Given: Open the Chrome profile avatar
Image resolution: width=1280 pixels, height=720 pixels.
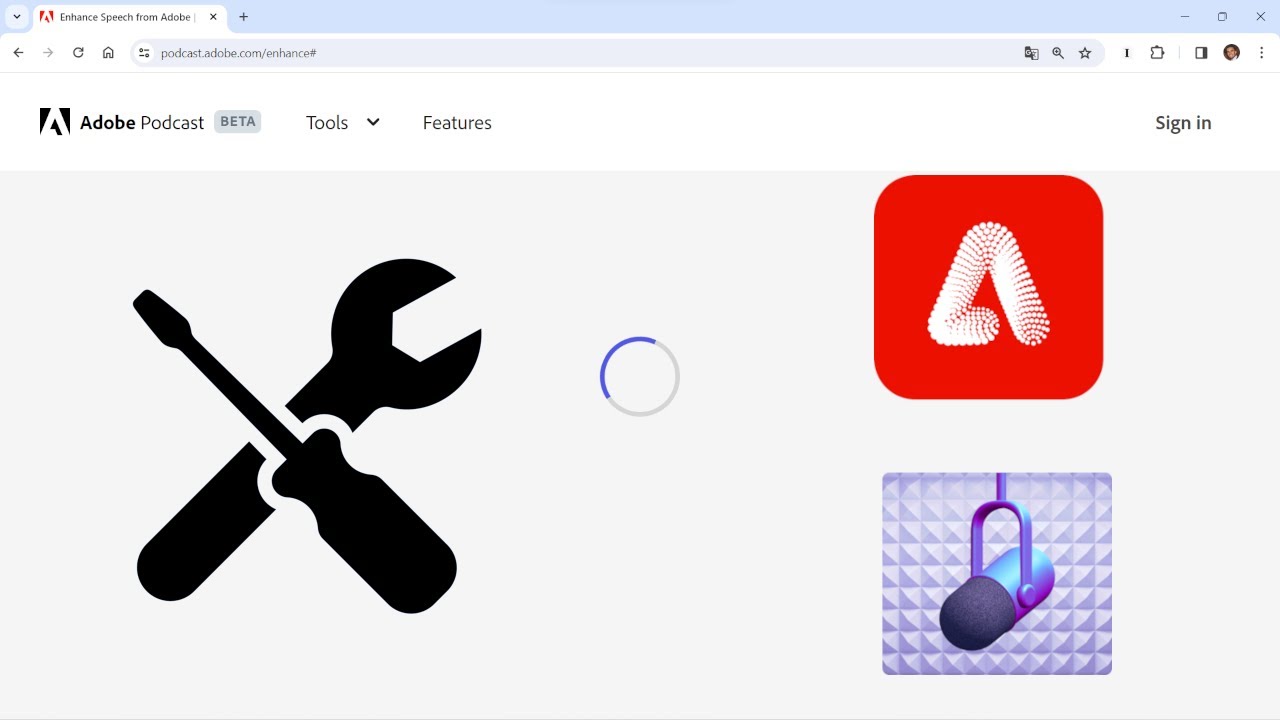Looking at the screenshot, I should click(1231, 53).
